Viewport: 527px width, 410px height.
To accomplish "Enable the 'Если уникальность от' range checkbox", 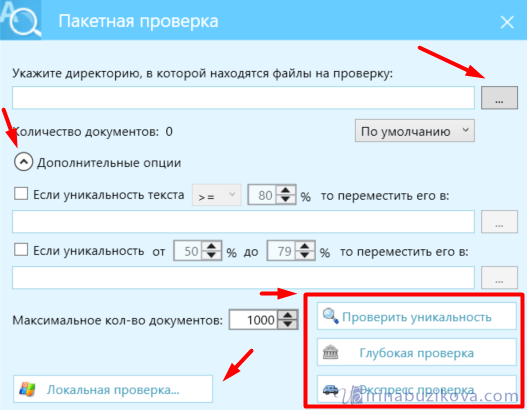I will point(21,250).
